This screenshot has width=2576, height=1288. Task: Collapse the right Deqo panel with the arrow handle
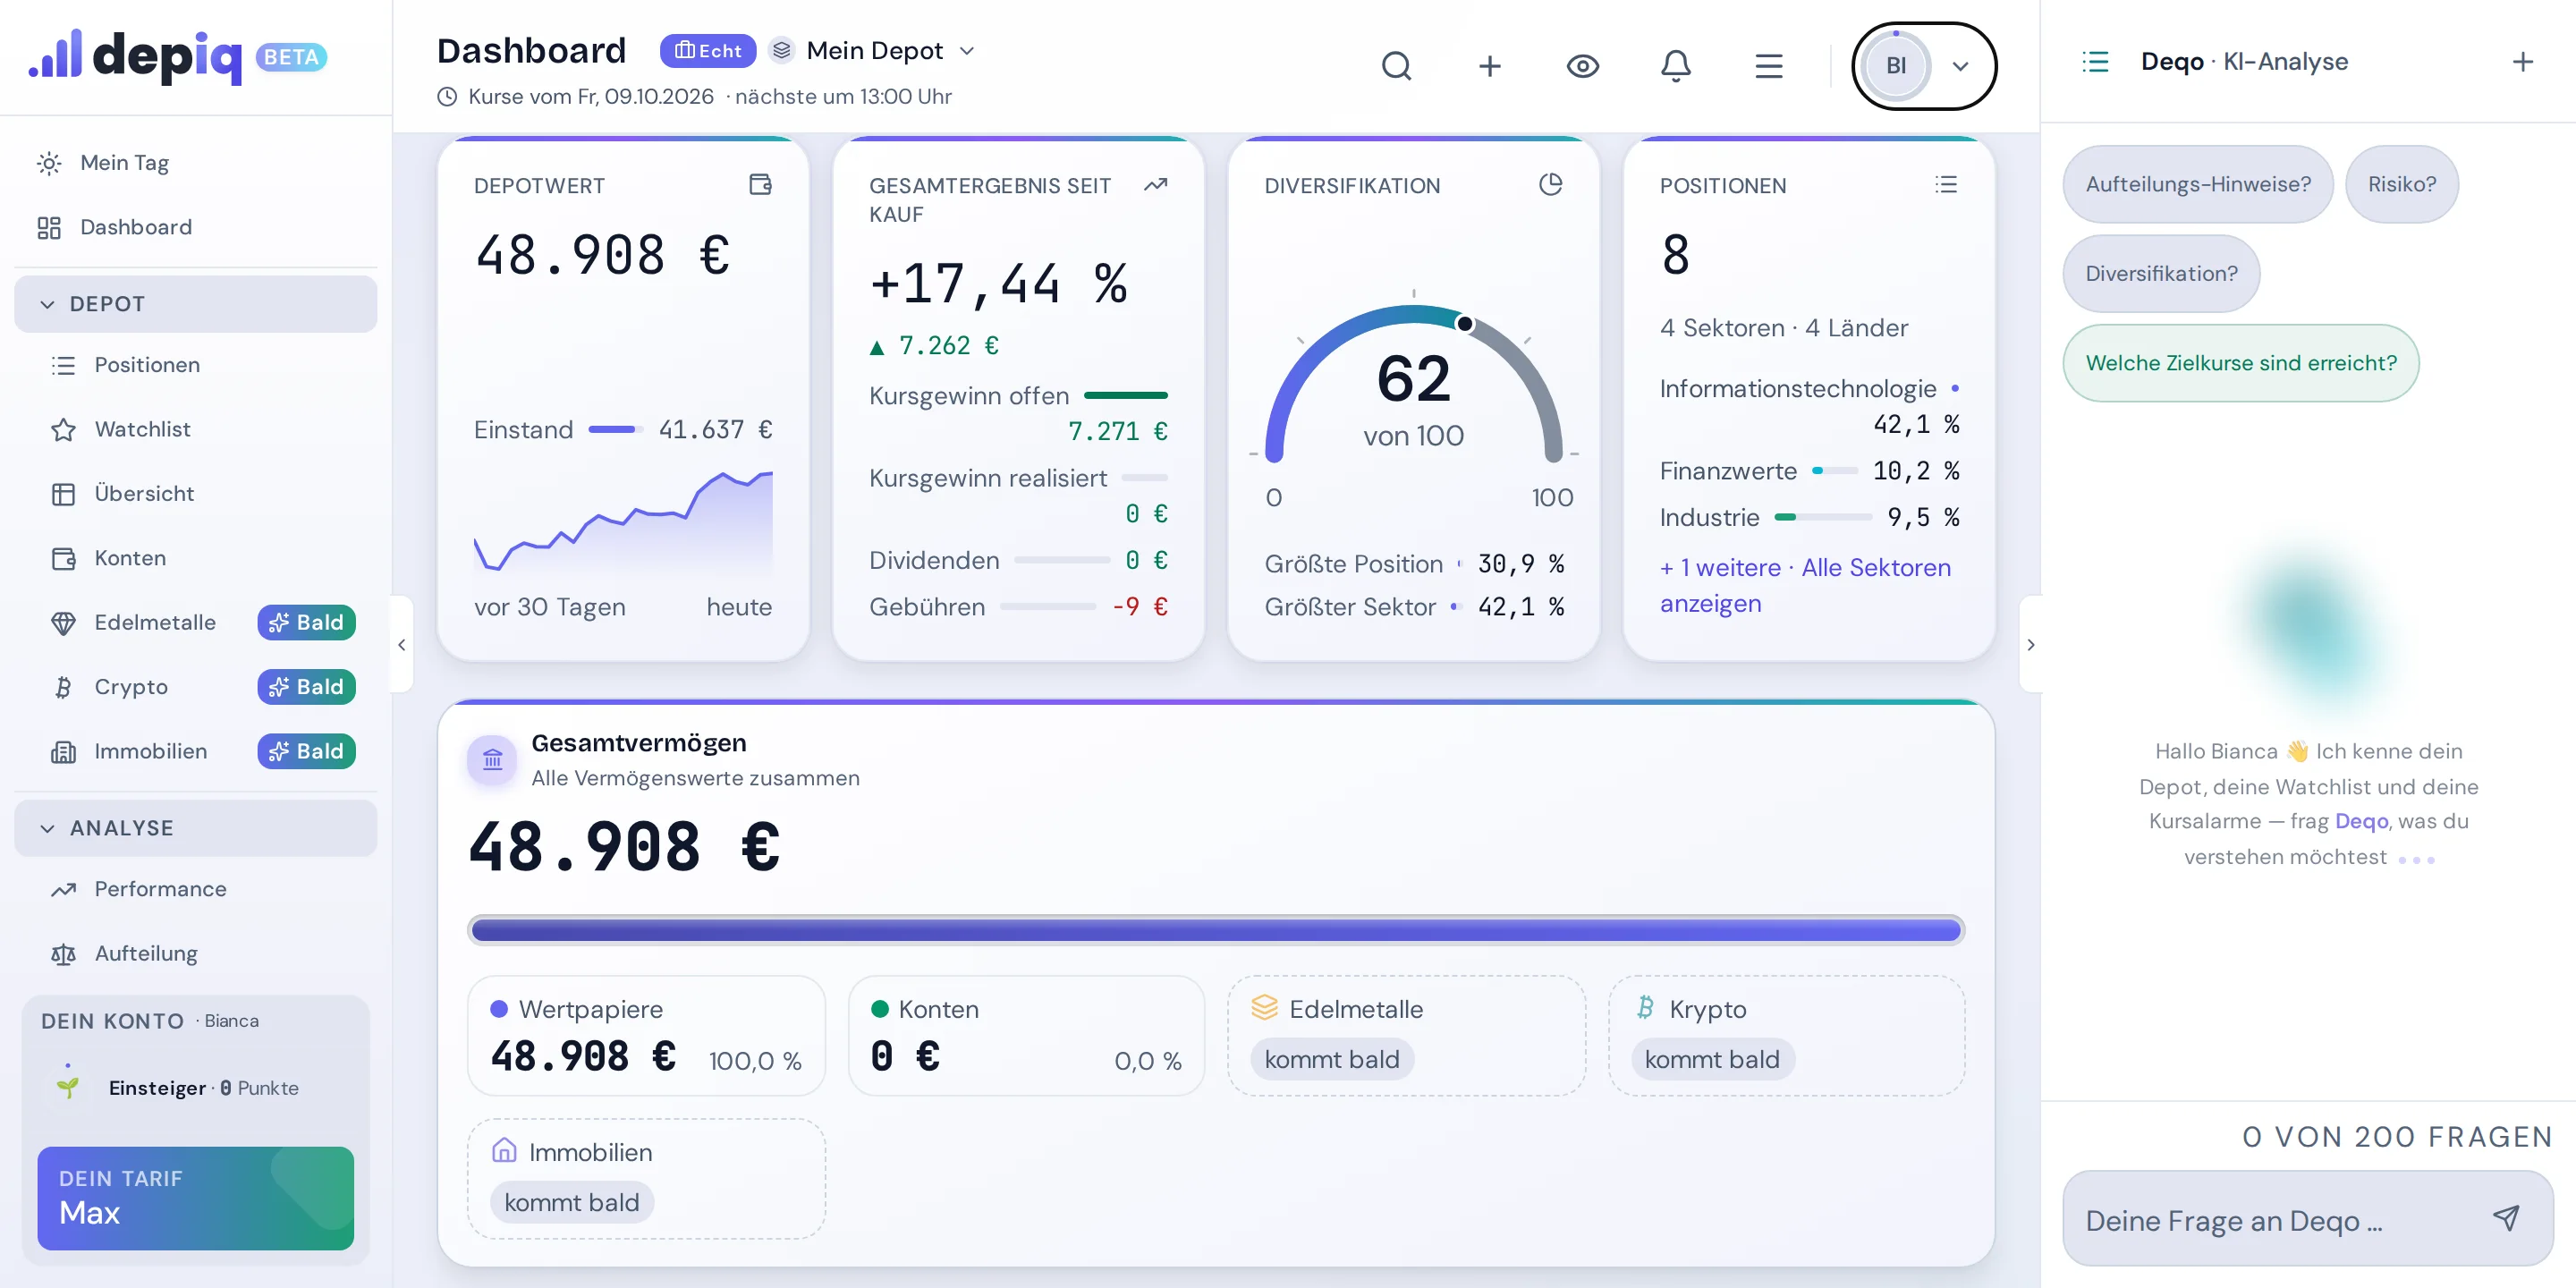click(2030, 645)
